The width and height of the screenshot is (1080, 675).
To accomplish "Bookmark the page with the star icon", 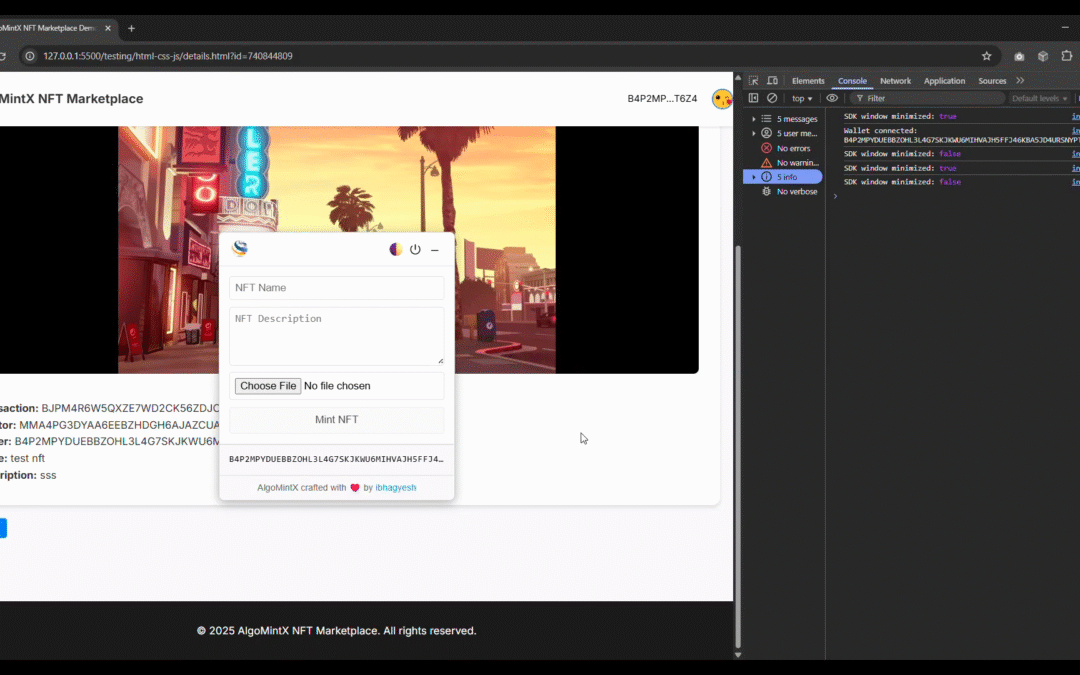I will (986, 56).
